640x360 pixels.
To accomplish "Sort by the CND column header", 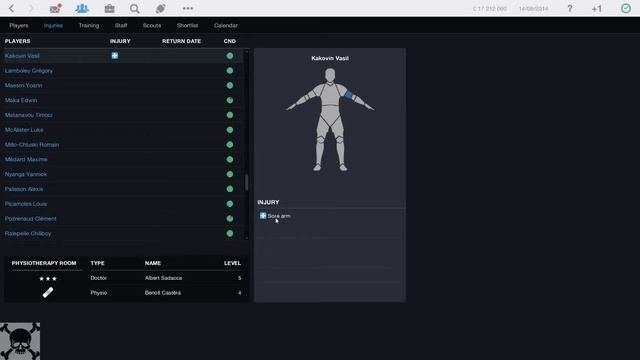I will point(230,41).
